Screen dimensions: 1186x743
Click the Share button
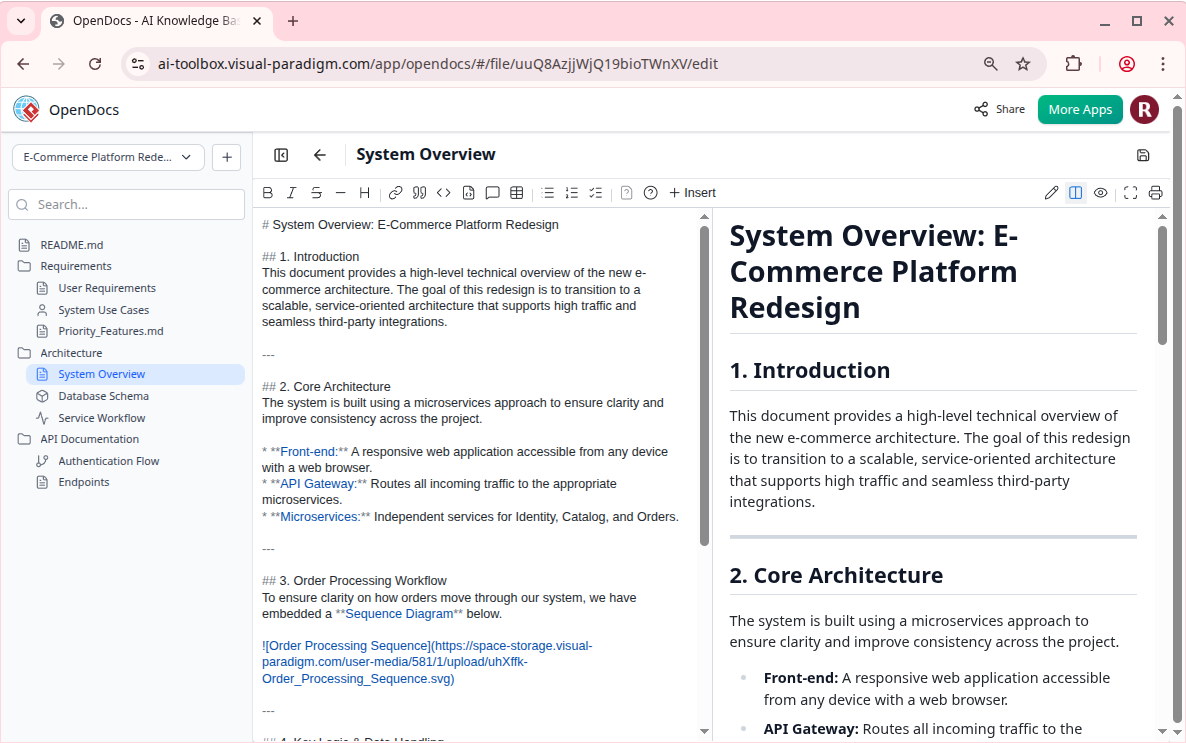point(999,109)
